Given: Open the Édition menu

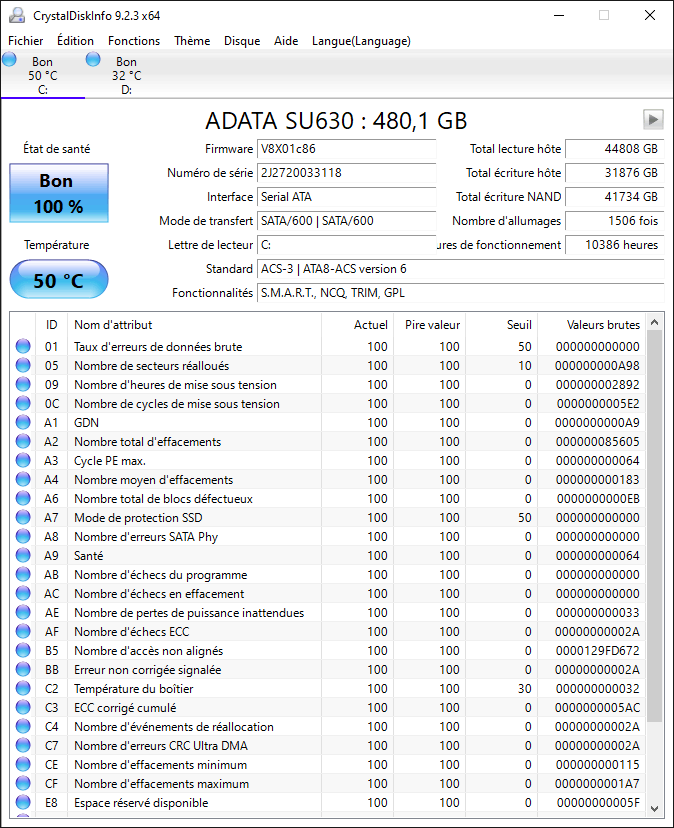Looking at the screenshot, I should [x=75, y=41].
